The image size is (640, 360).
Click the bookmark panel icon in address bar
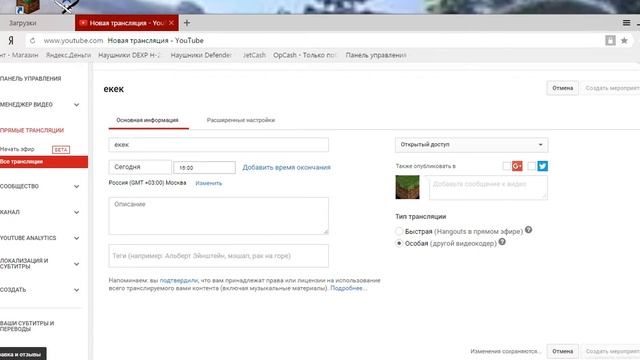click(610, 40)
